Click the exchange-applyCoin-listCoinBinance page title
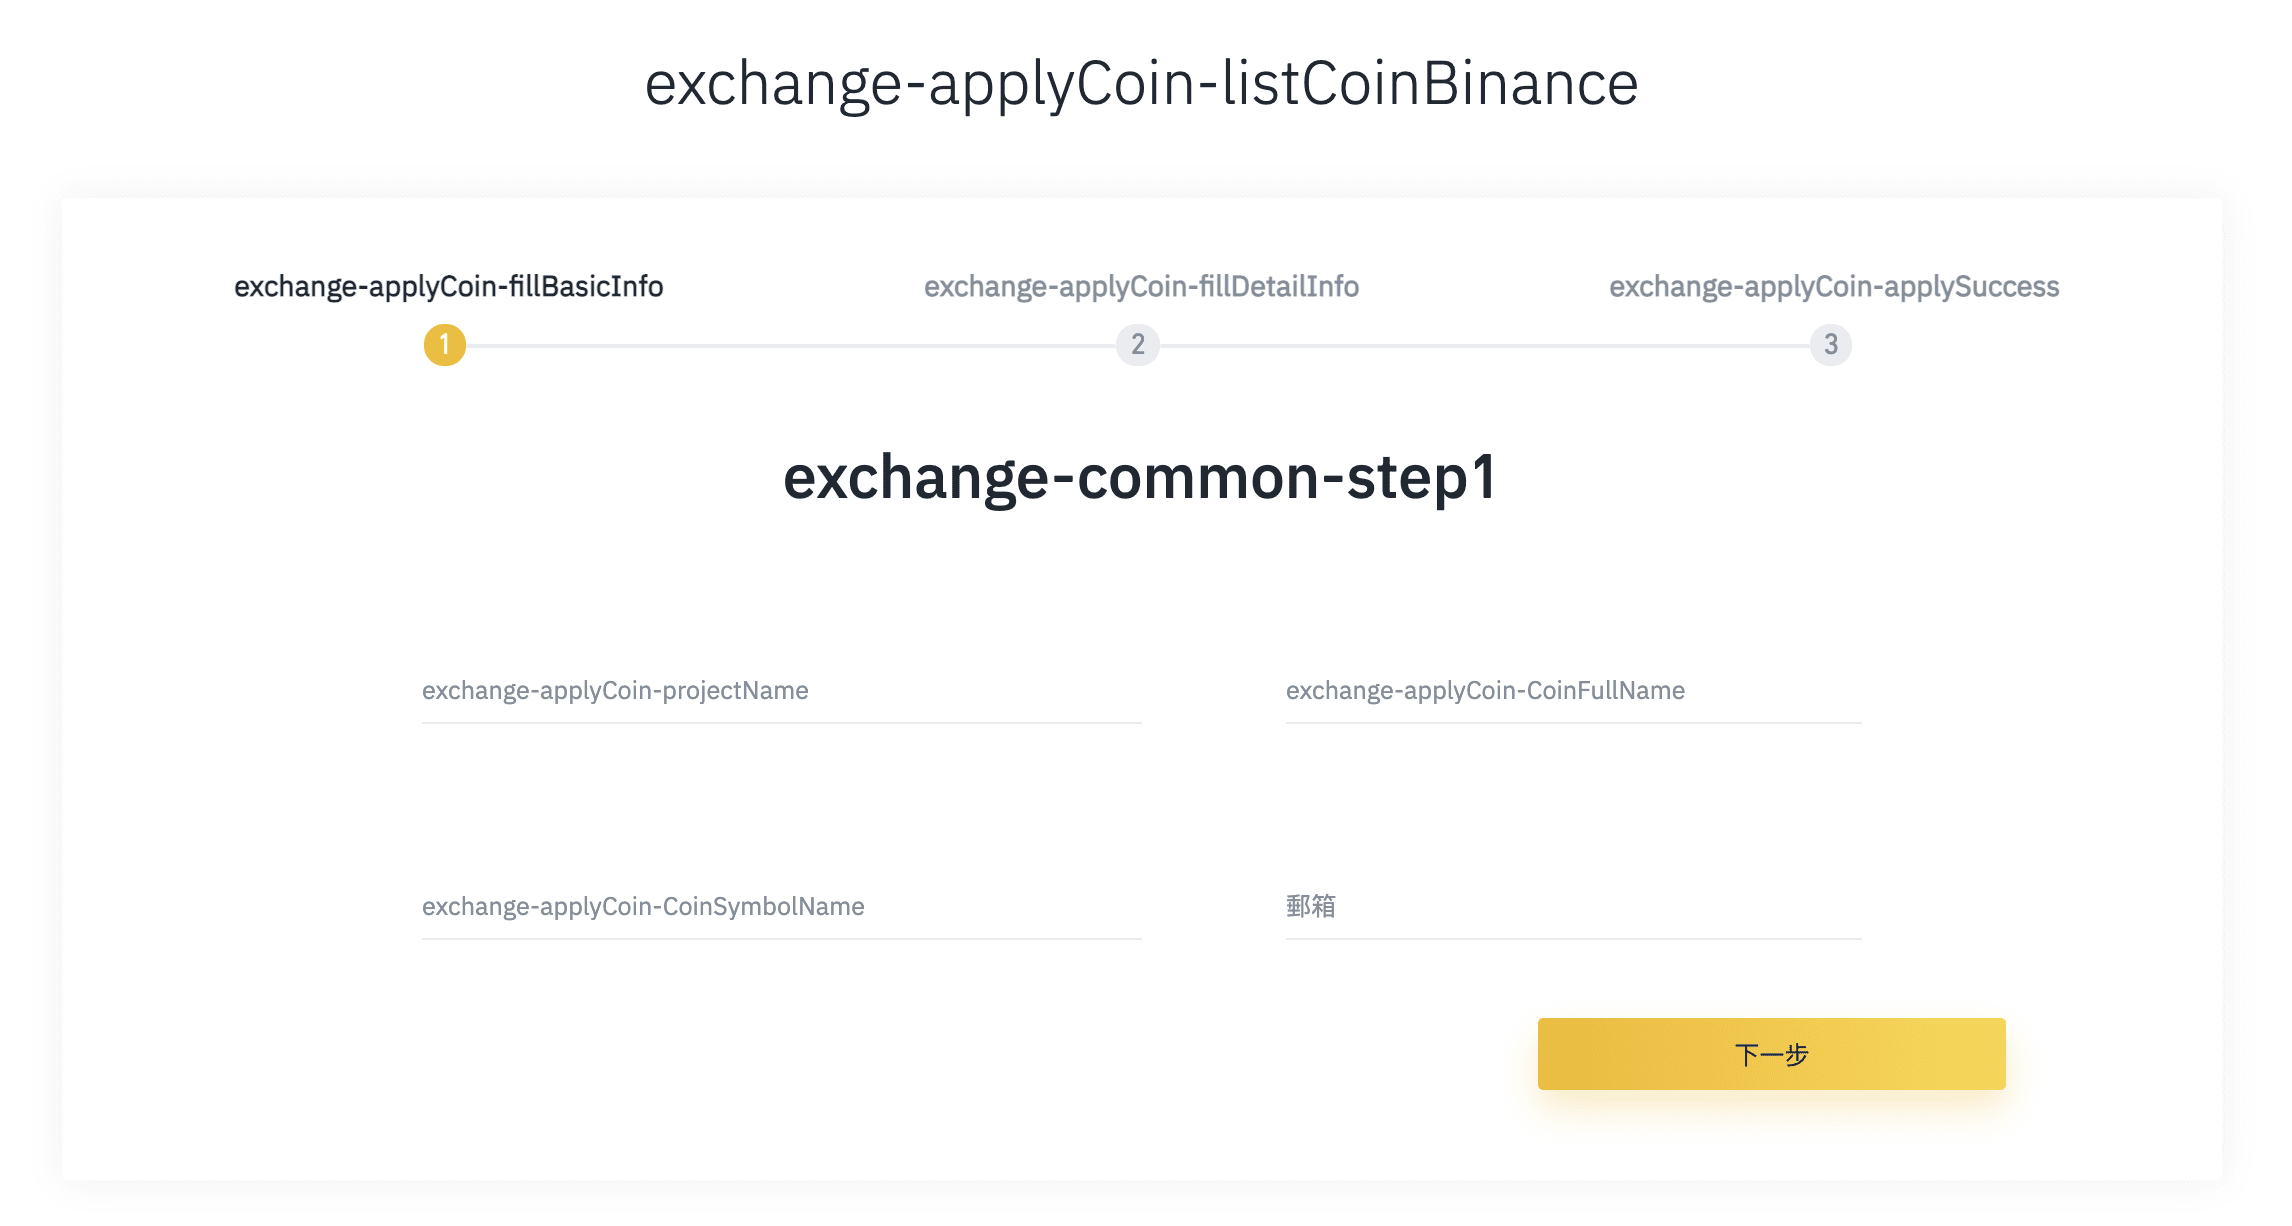Viewport: 2292px width, 1226px height. tap(1141, 83)
